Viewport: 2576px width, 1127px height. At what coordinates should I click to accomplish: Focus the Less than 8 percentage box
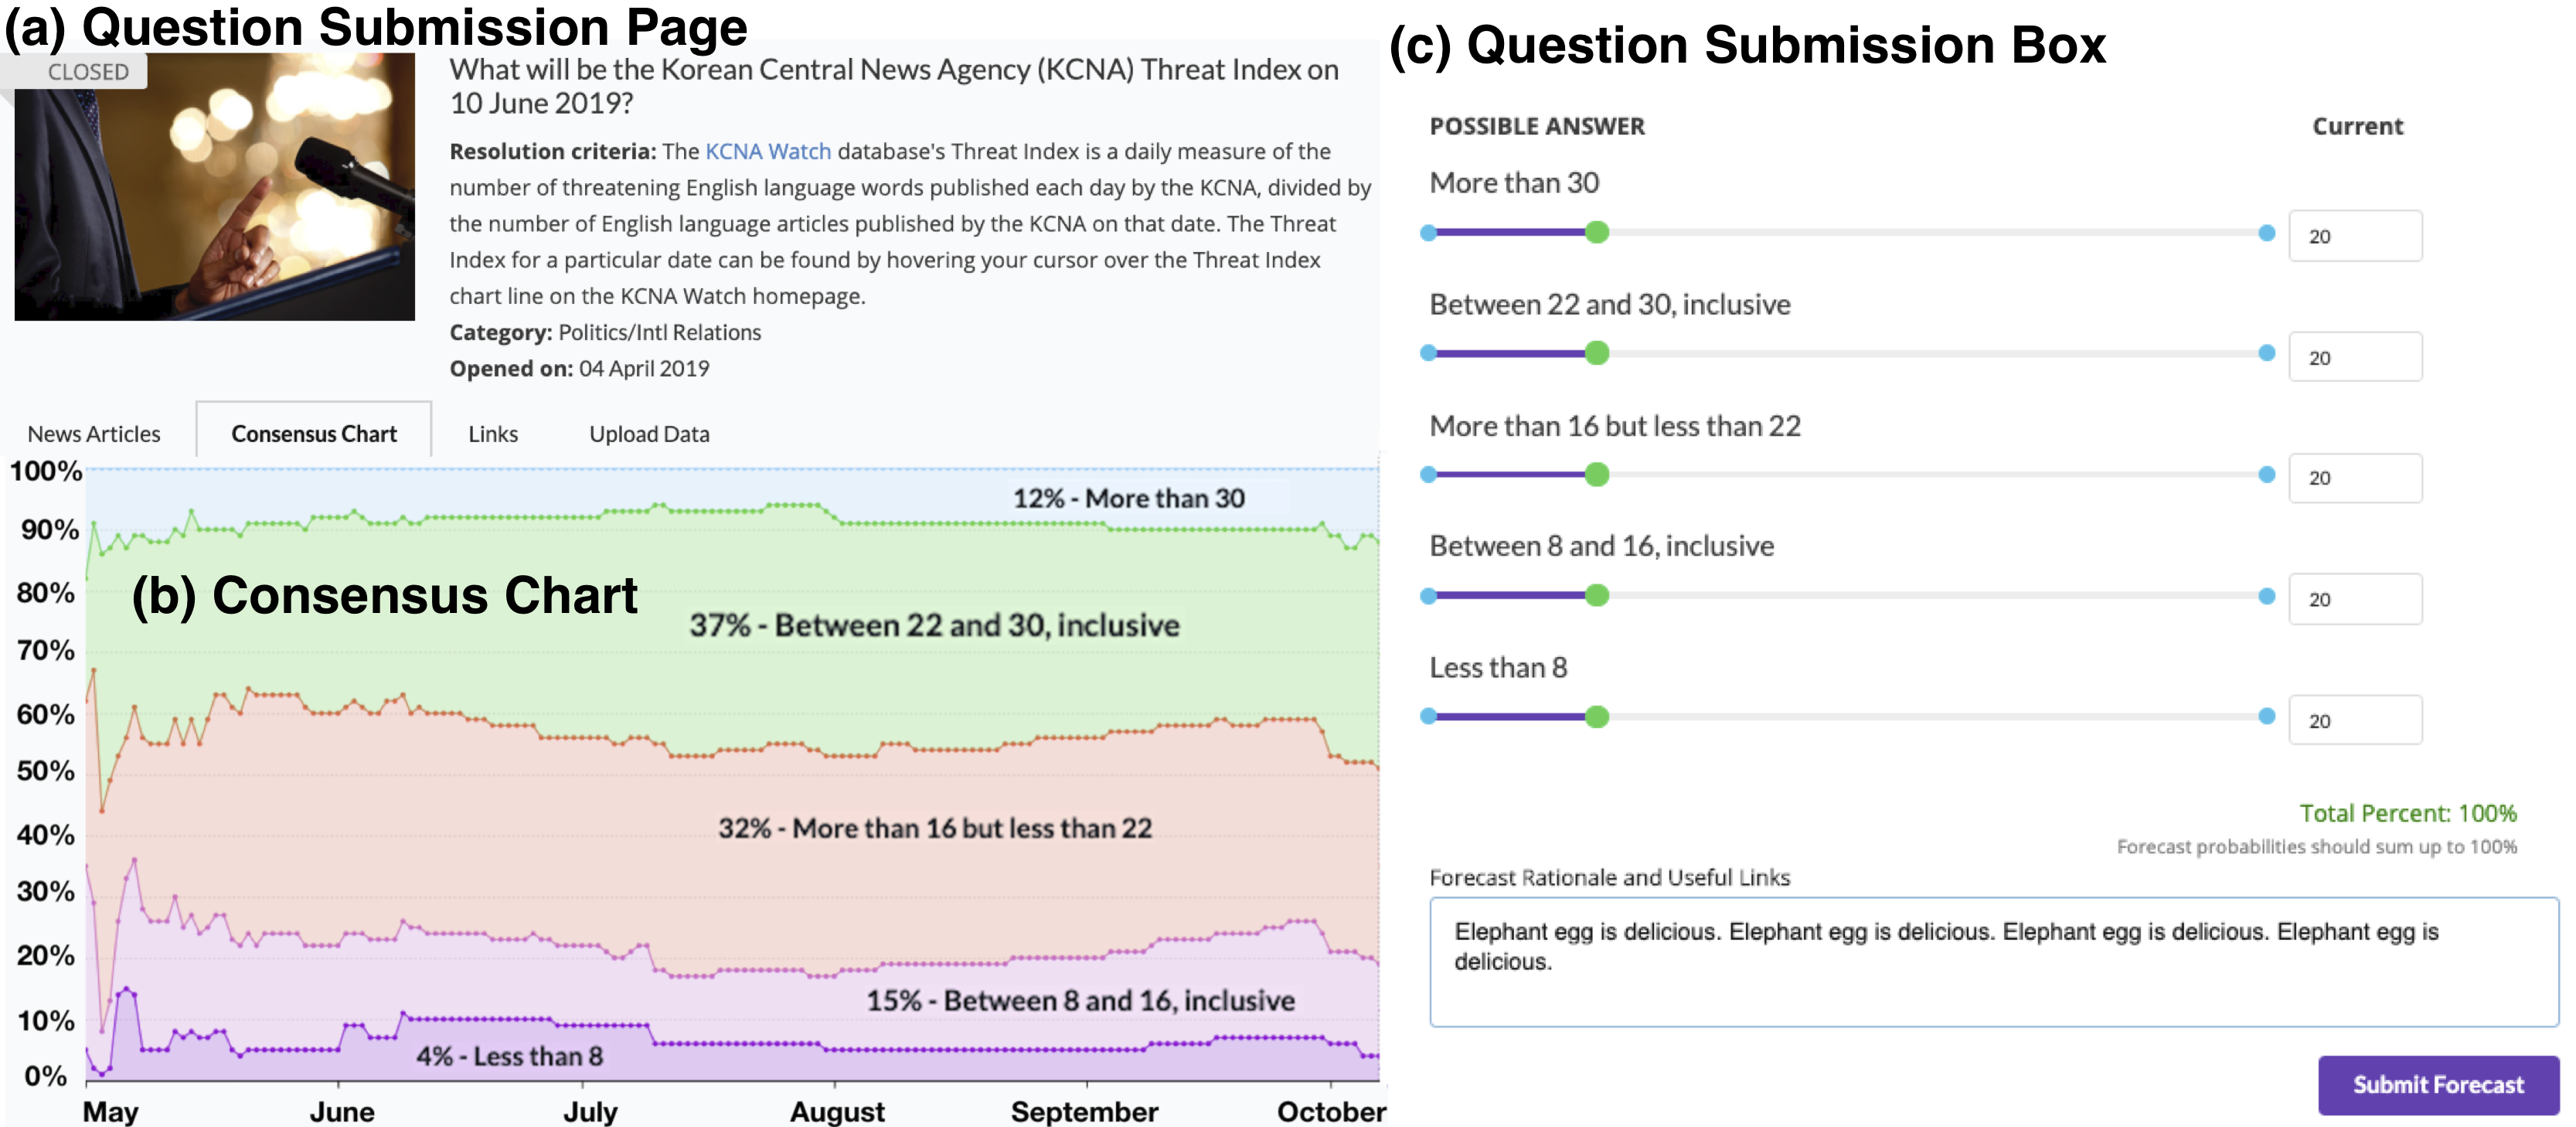pos(2355,720)
